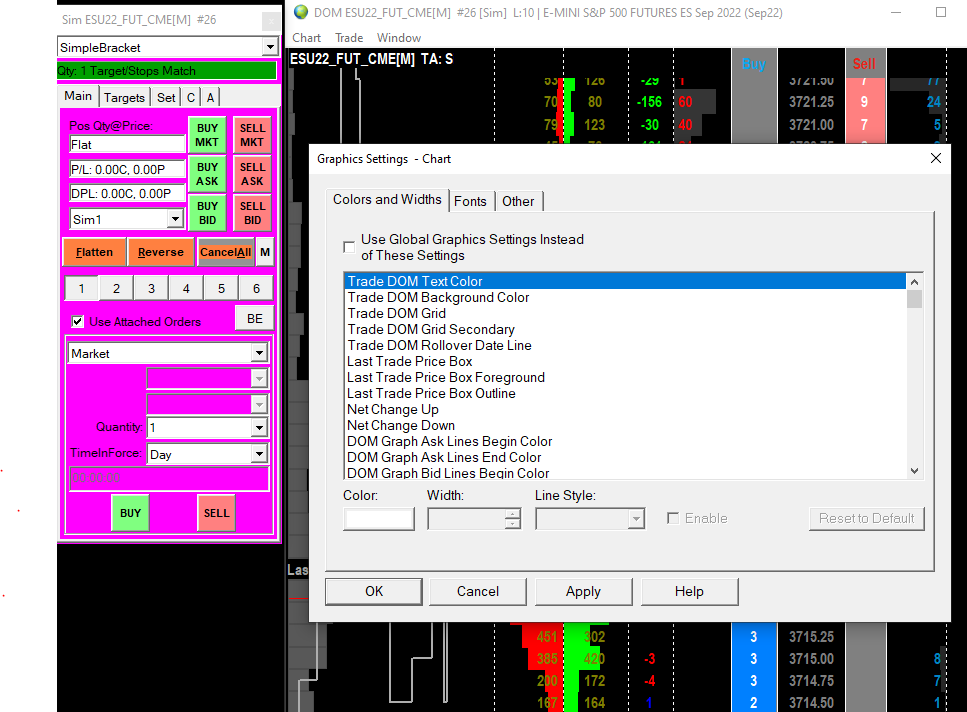Viewport: 967px width, 712px height.
Task: Open the Targets tab
Action: (124, 97)
